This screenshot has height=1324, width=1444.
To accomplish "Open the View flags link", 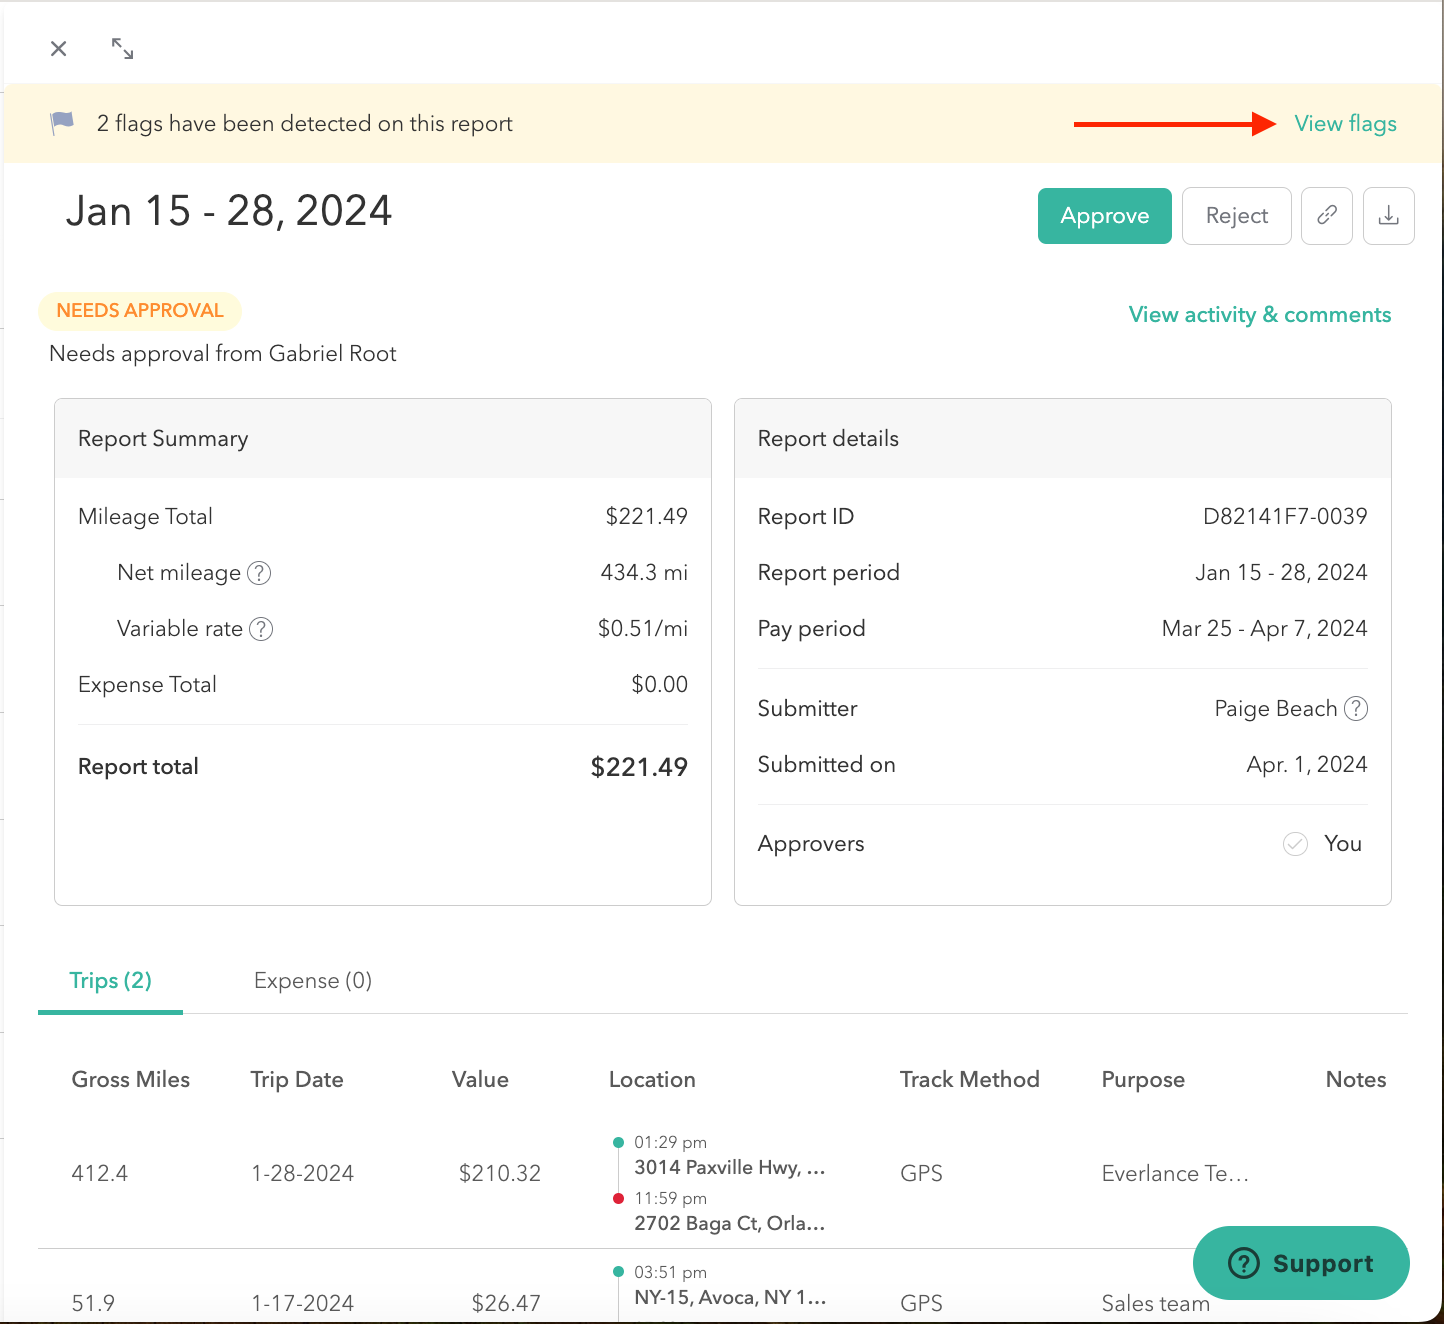I will coord(1344,124).
